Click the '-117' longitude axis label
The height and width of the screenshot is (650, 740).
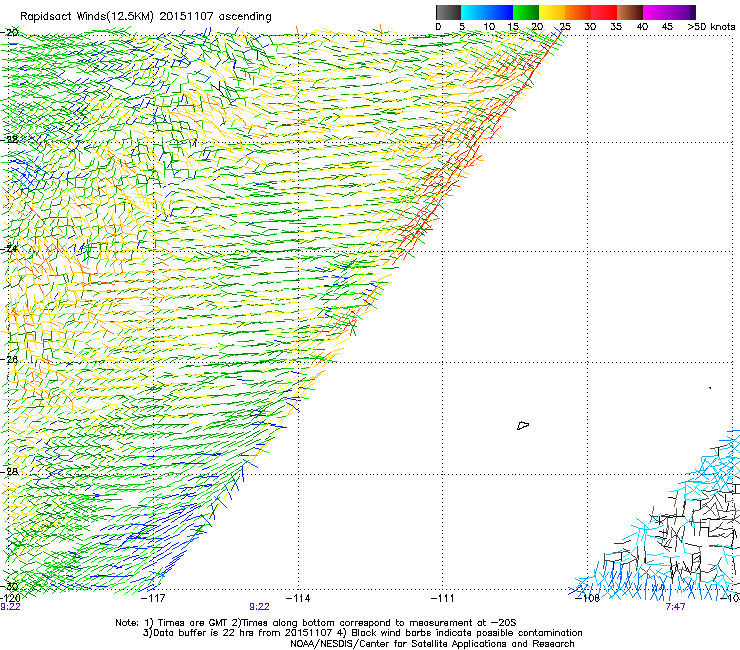tap(153, 598)
